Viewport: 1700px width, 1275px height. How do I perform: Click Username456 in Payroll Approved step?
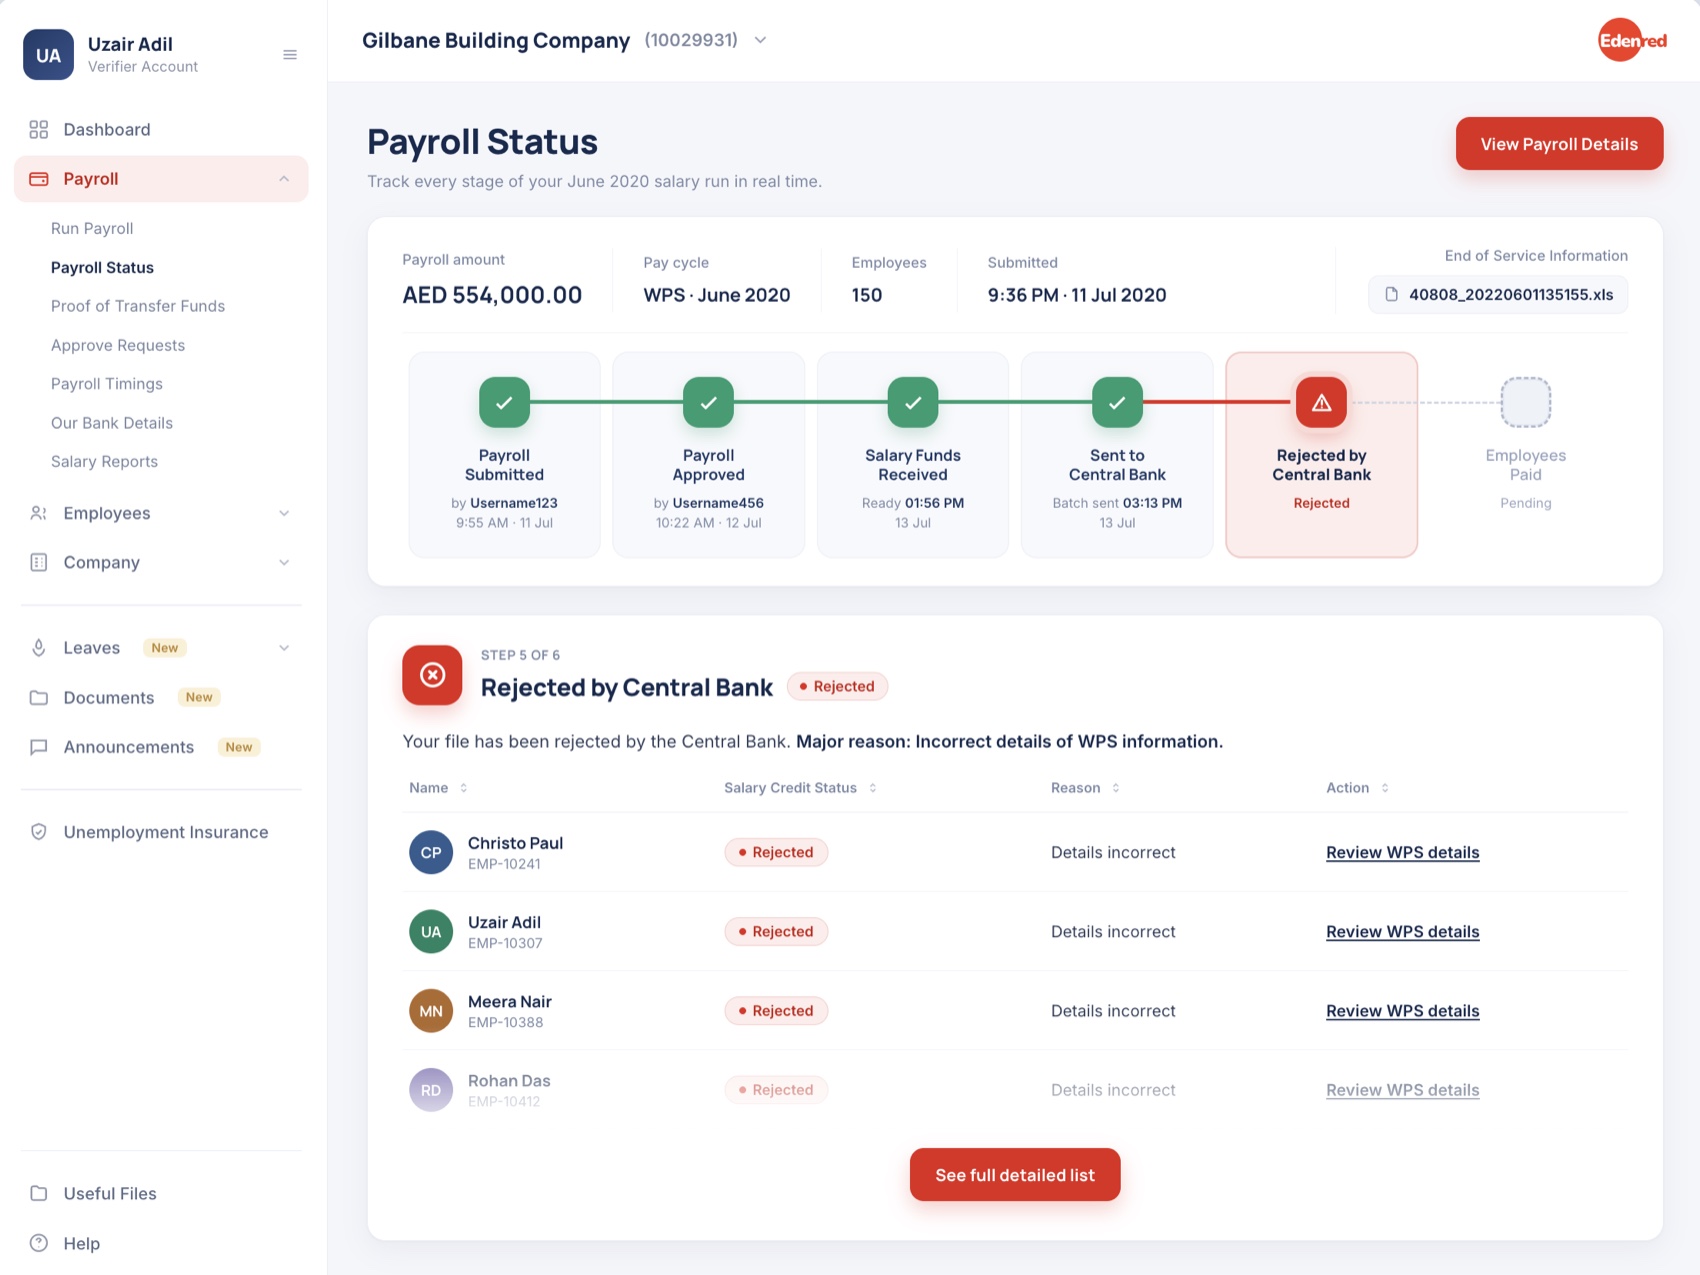click(x=718, y=503)
